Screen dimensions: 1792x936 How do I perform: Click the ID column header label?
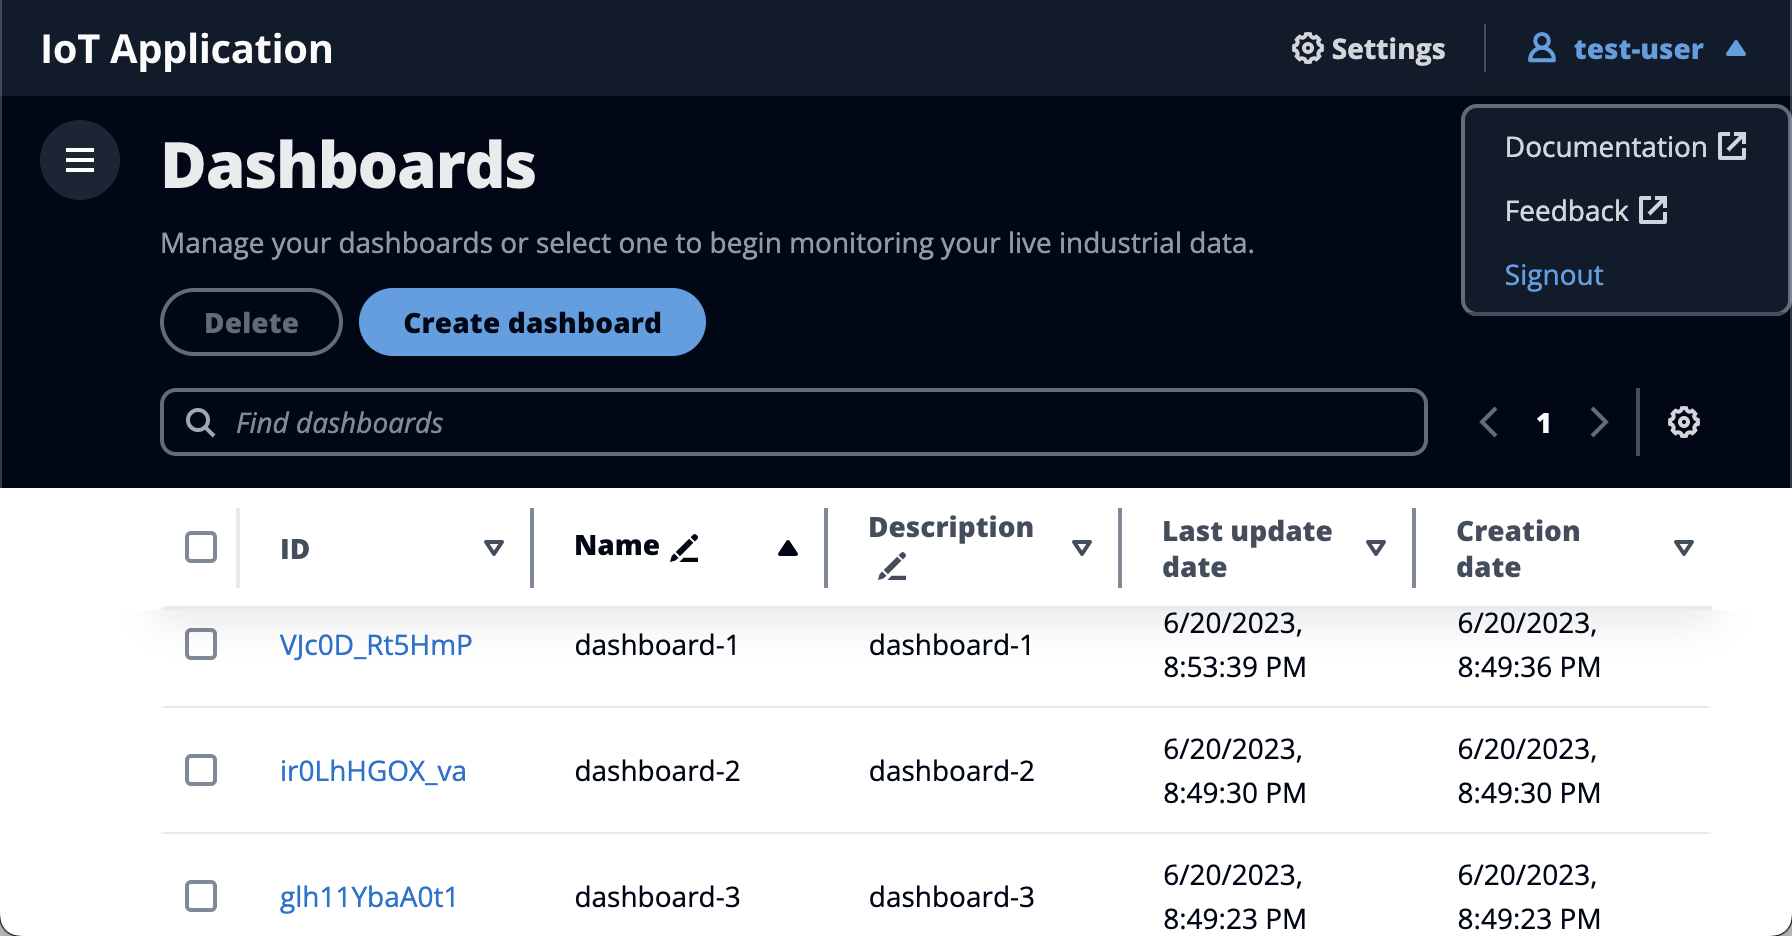[295, 548]
